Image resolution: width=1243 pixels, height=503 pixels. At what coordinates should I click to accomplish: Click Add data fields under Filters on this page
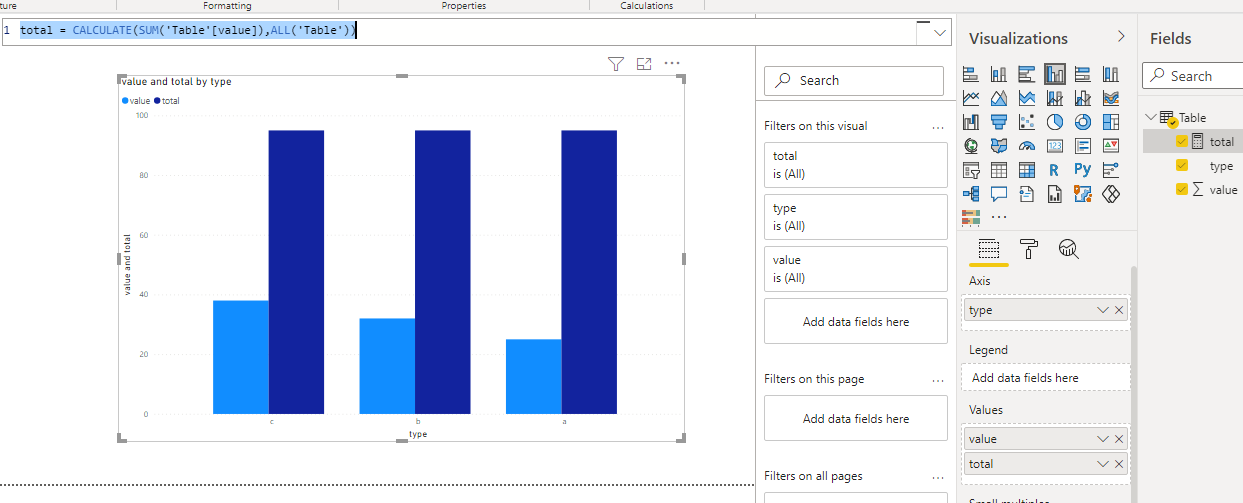tap(856, 419)
